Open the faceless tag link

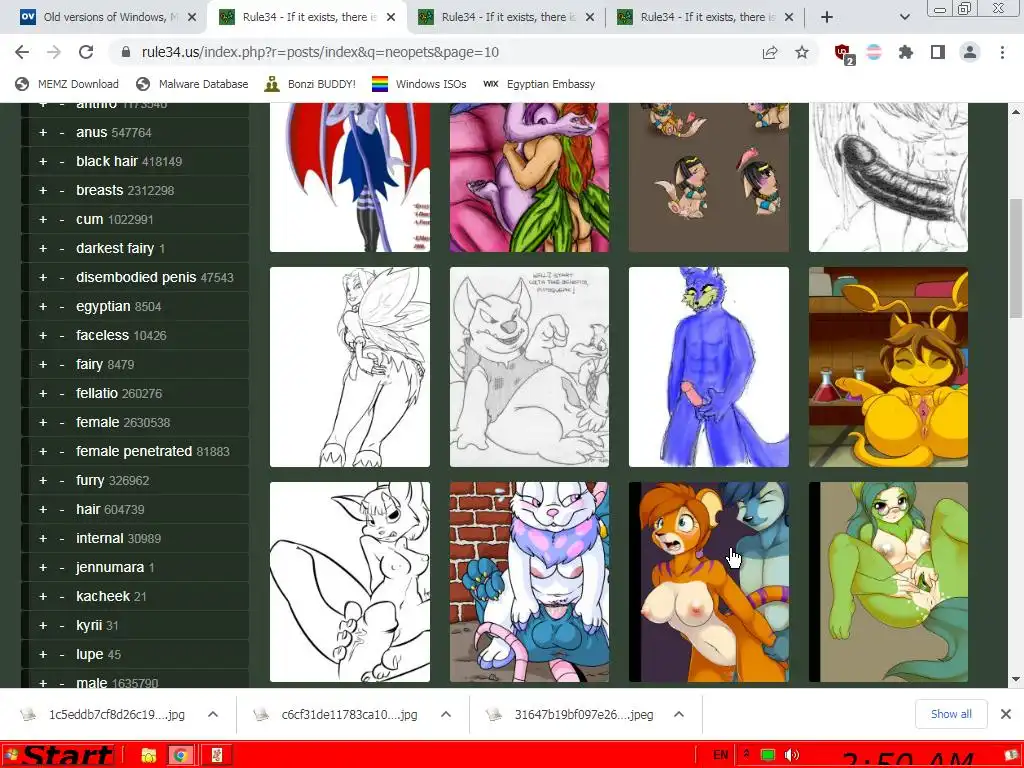[103, 335]
